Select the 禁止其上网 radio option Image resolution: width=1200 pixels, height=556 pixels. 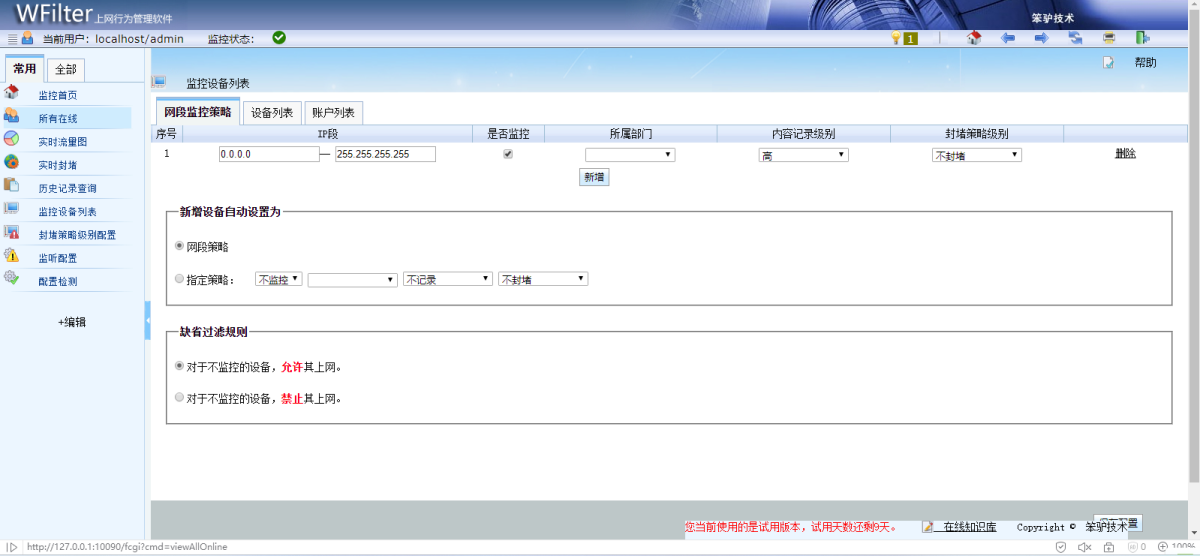tap(180, 397)
